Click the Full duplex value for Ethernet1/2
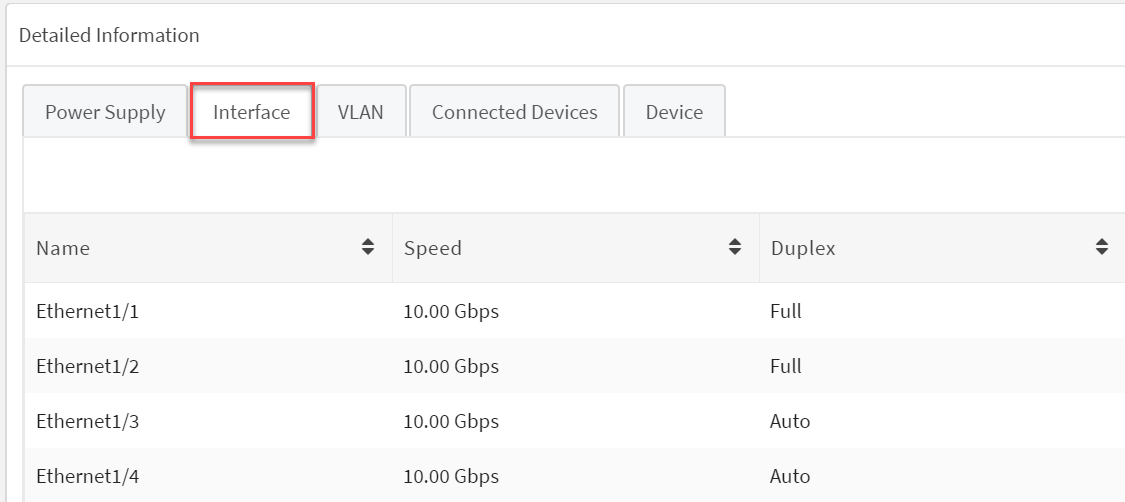 click(x=786, y=366)
